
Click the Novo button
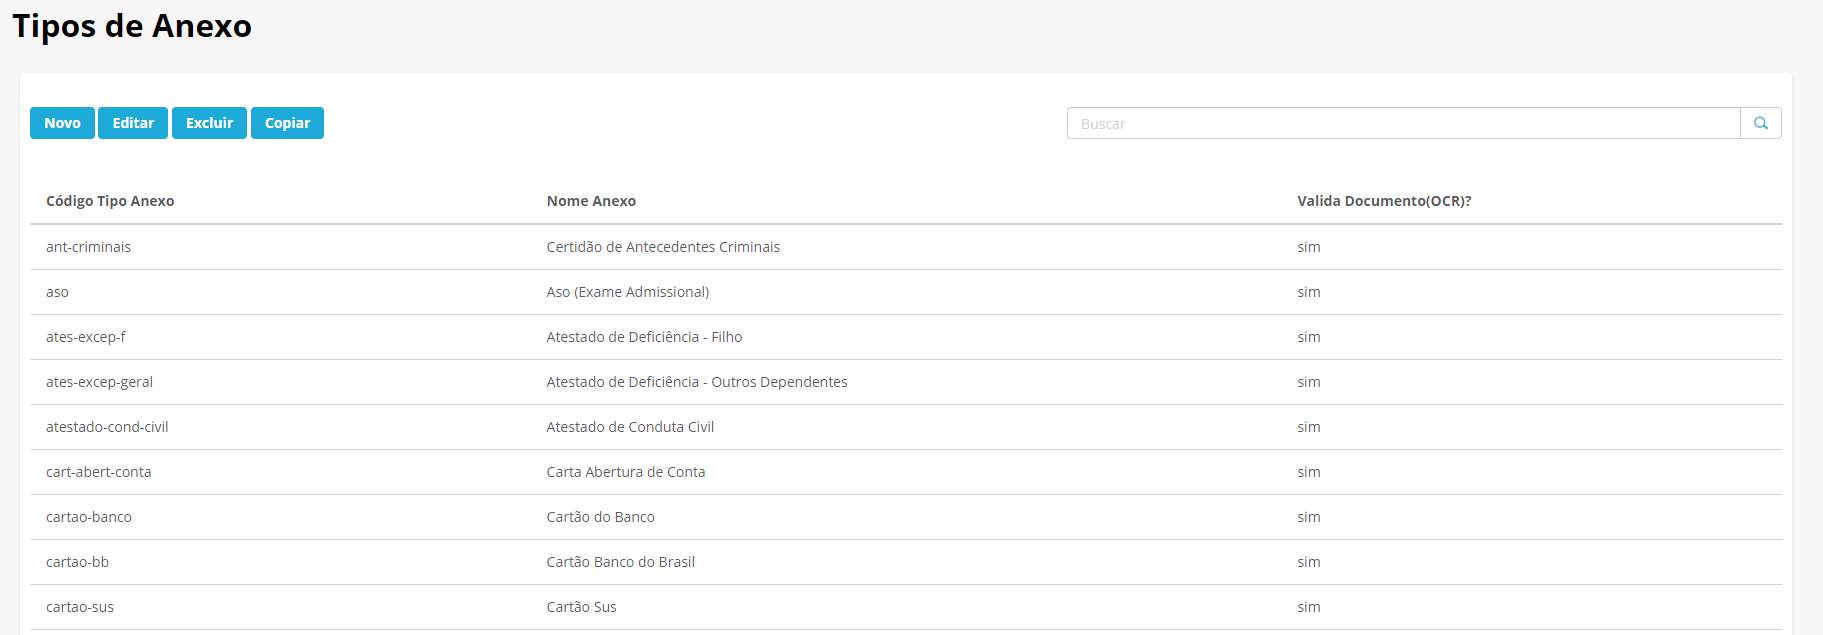(x=62, y=123)
